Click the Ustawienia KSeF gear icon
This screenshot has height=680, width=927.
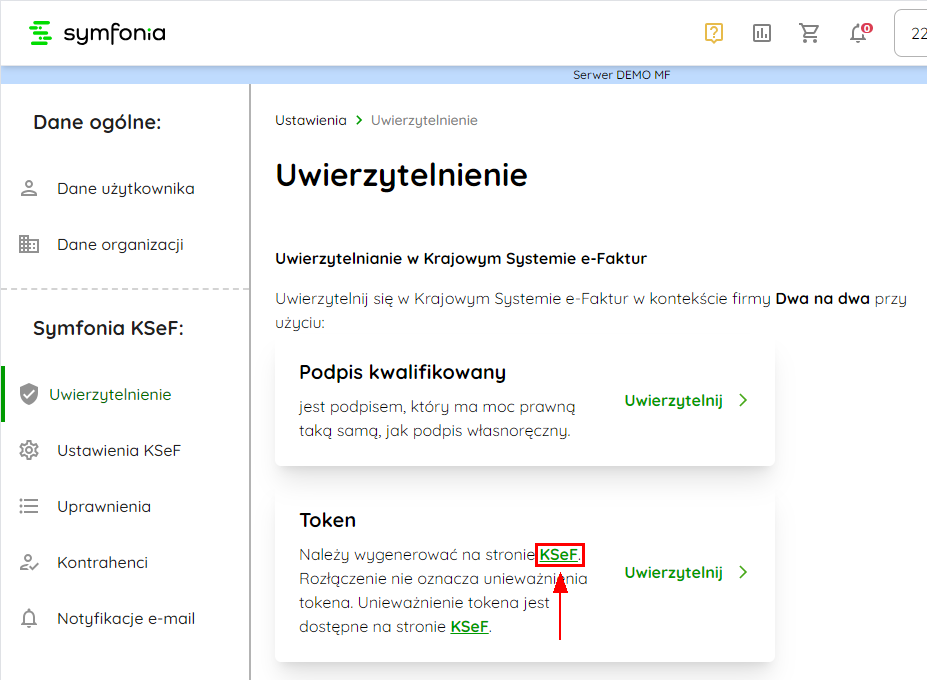(29, 451)
